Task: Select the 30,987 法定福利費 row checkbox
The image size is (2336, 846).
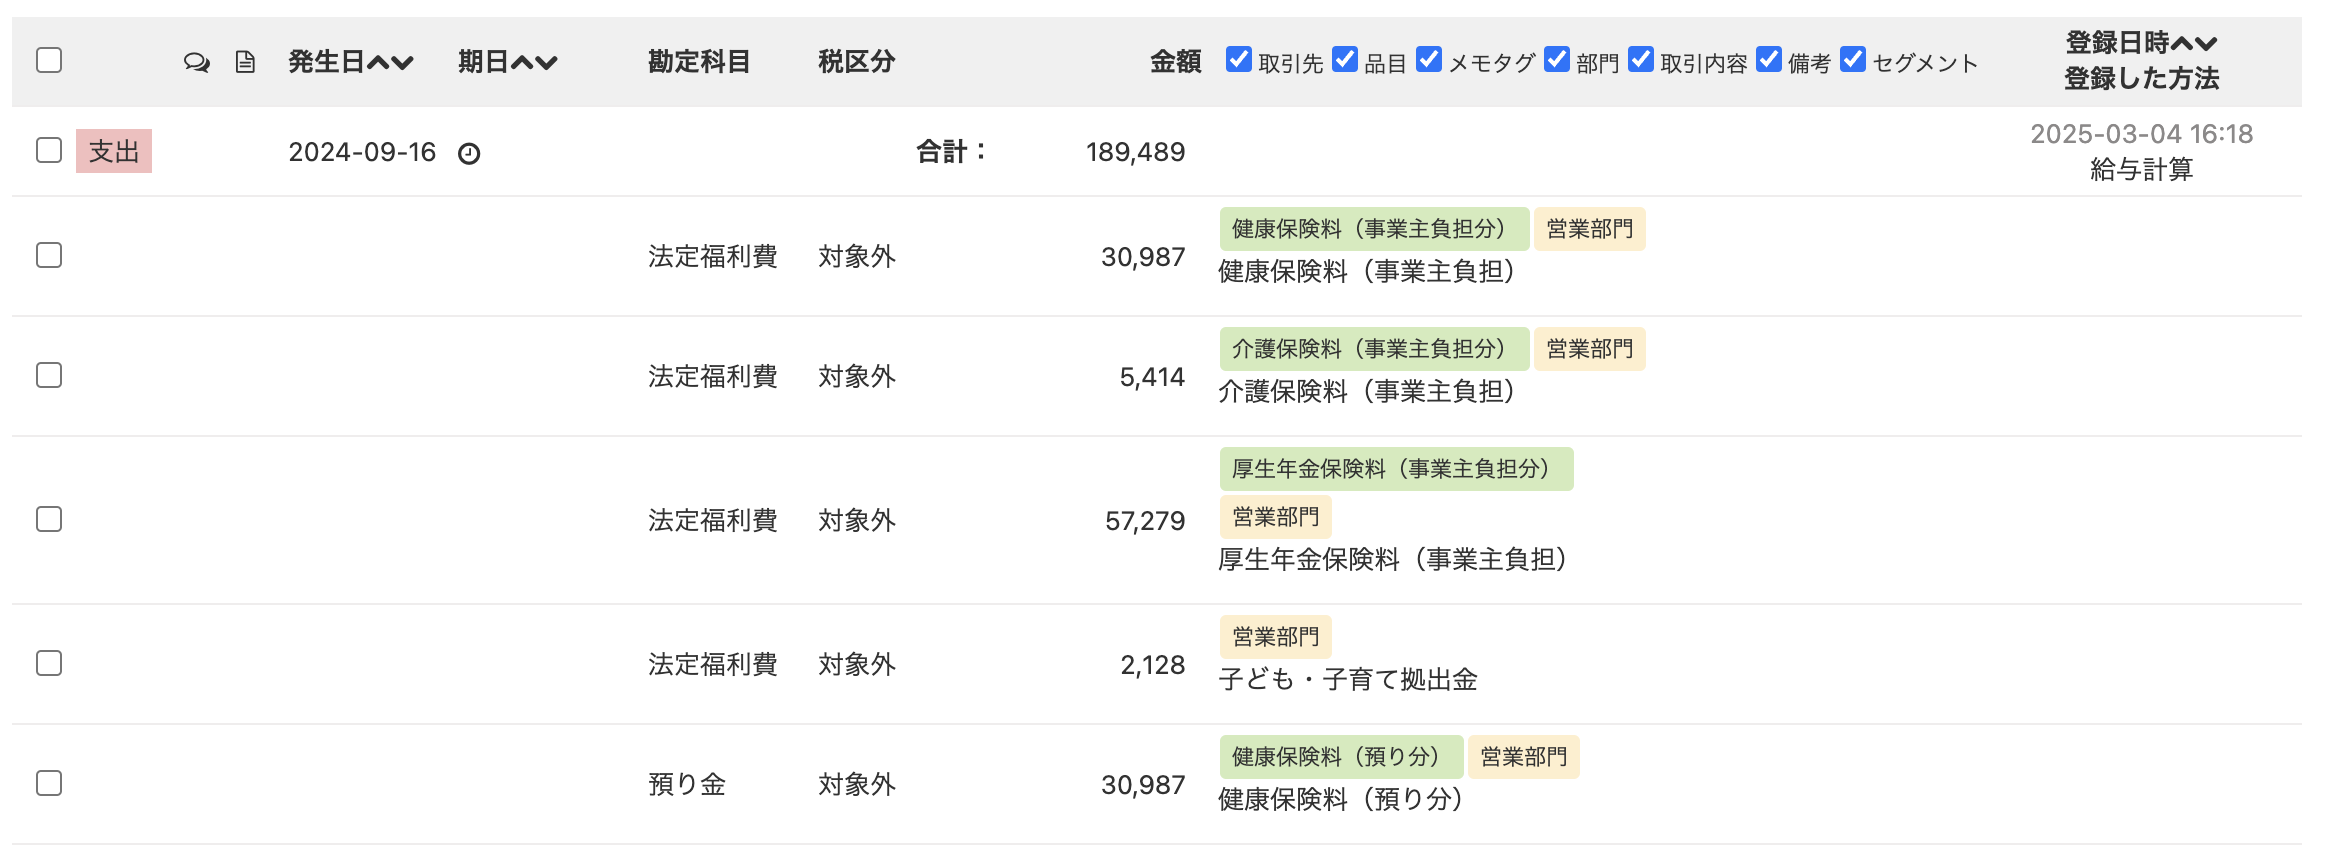Action: 49,255
